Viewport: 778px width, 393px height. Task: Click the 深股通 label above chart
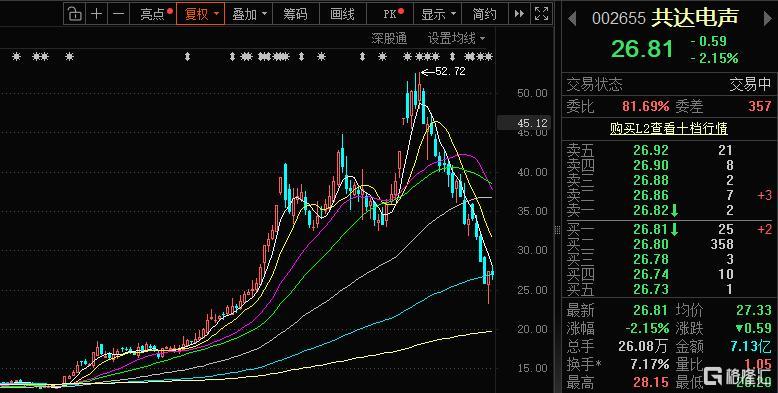[389, 38]
